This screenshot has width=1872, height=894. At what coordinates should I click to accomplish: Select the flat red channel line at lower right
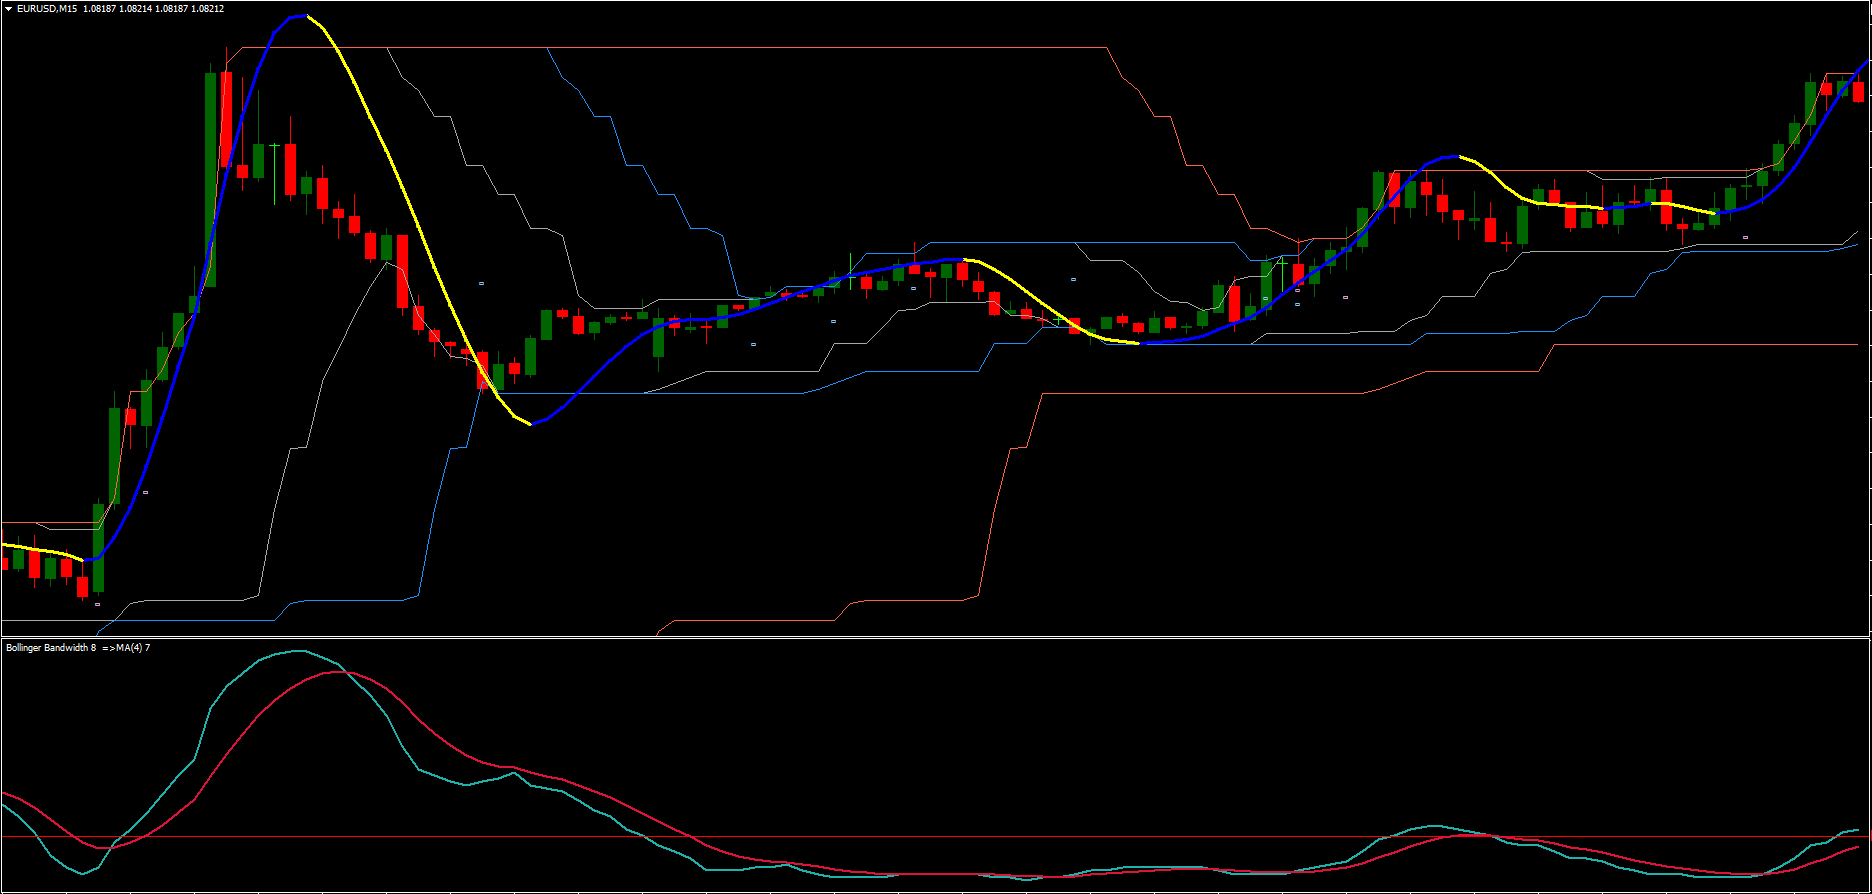[x=1700, y=345]
